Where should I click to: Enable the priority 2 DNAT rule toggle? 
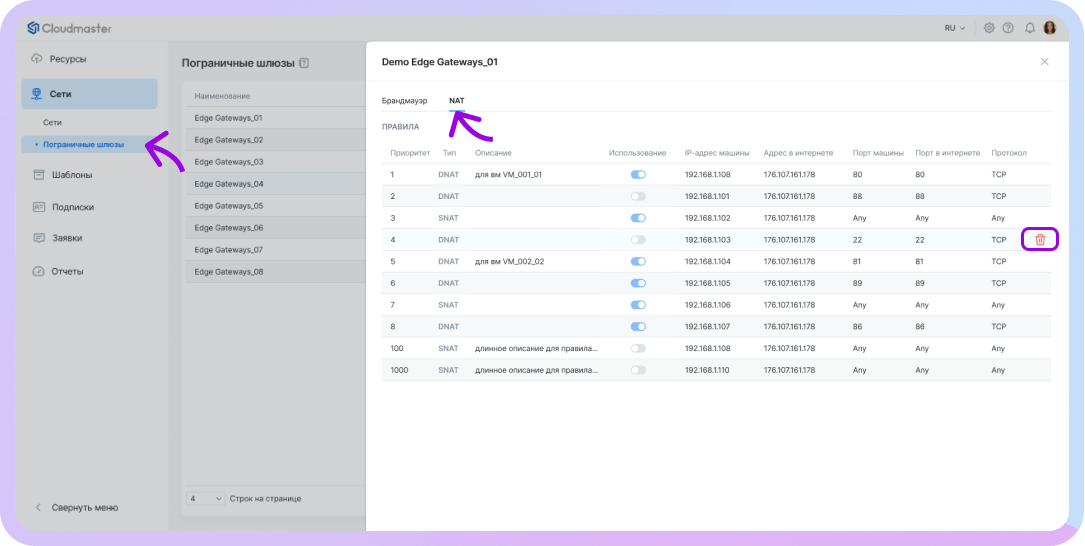pyautogui.click(x=638, y=196)
